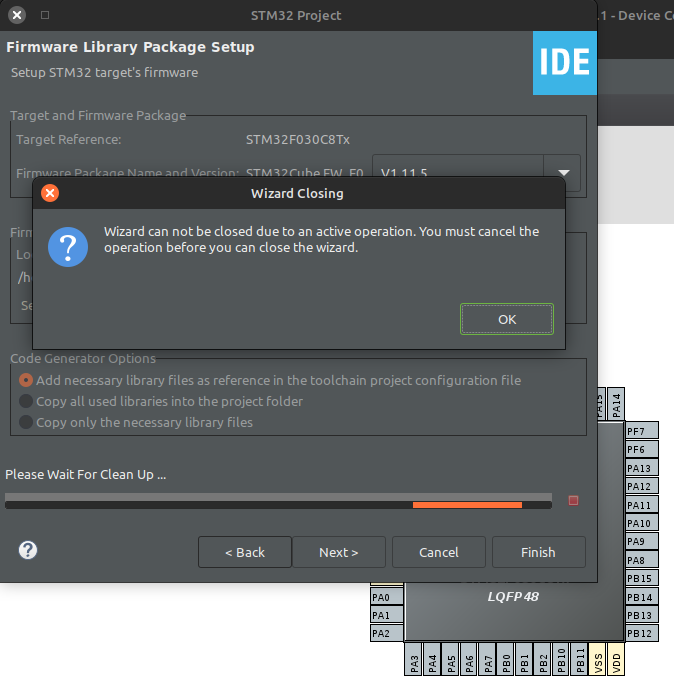Image resolution: width=674 pixels, height=691 pixels.
Task: Click the Cancel button in the wizard
Action: tap(439, 552)
